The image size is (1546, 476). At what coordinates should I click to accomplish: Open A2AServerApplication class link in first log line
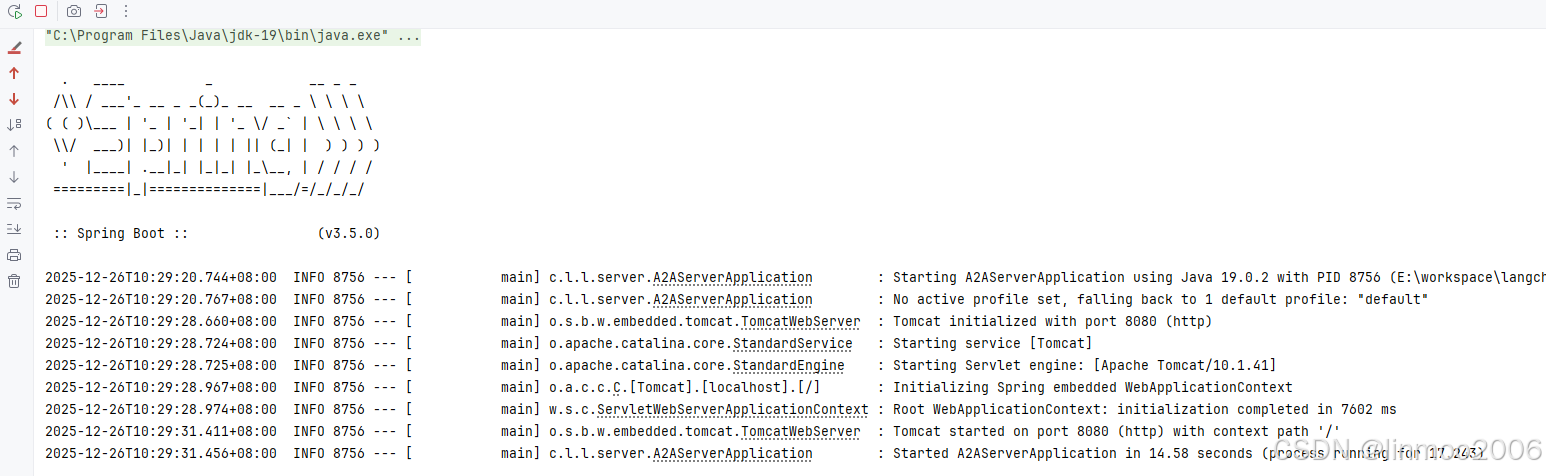[x=732, y=277]
